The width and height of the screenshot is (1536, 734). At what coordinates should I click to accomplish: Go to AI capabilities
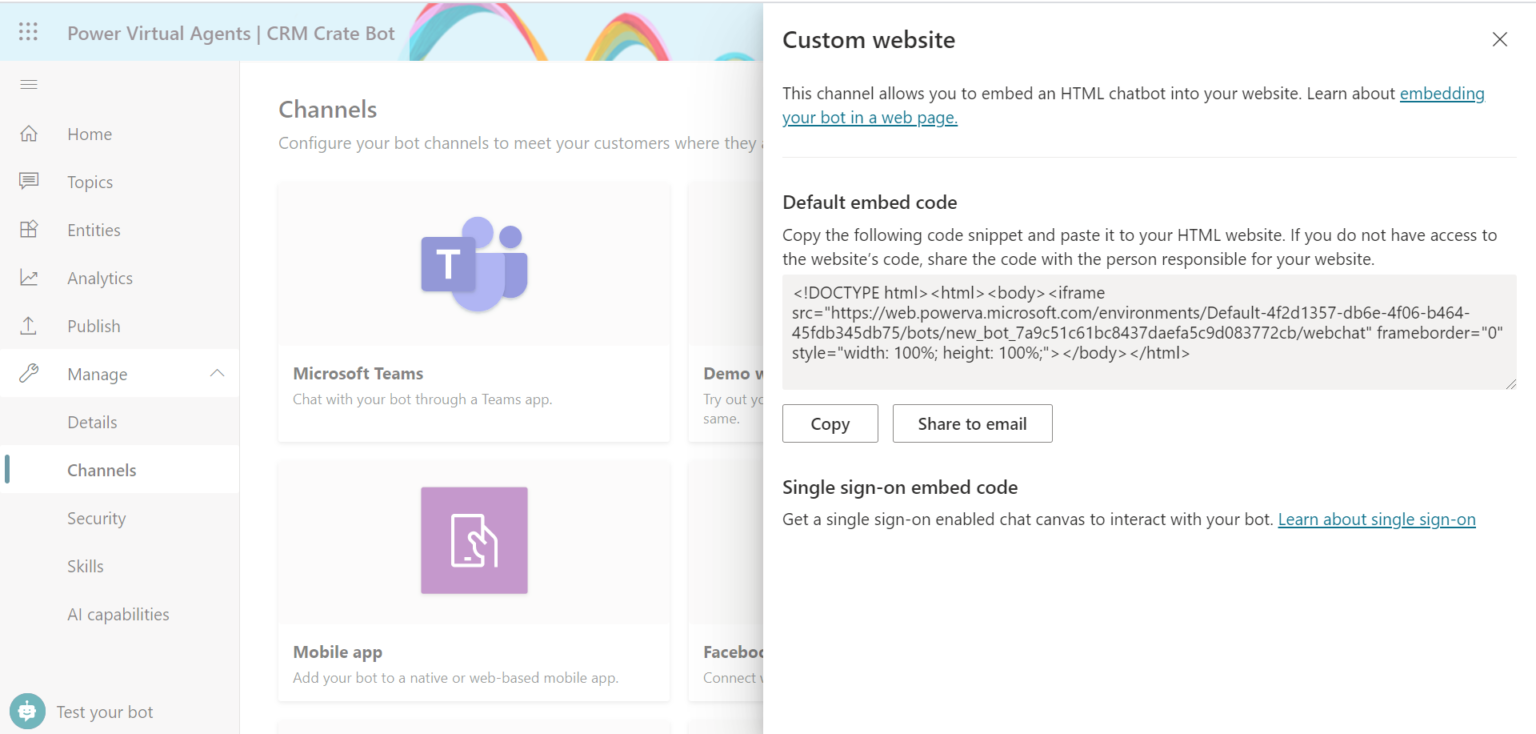tap(118, 614)
